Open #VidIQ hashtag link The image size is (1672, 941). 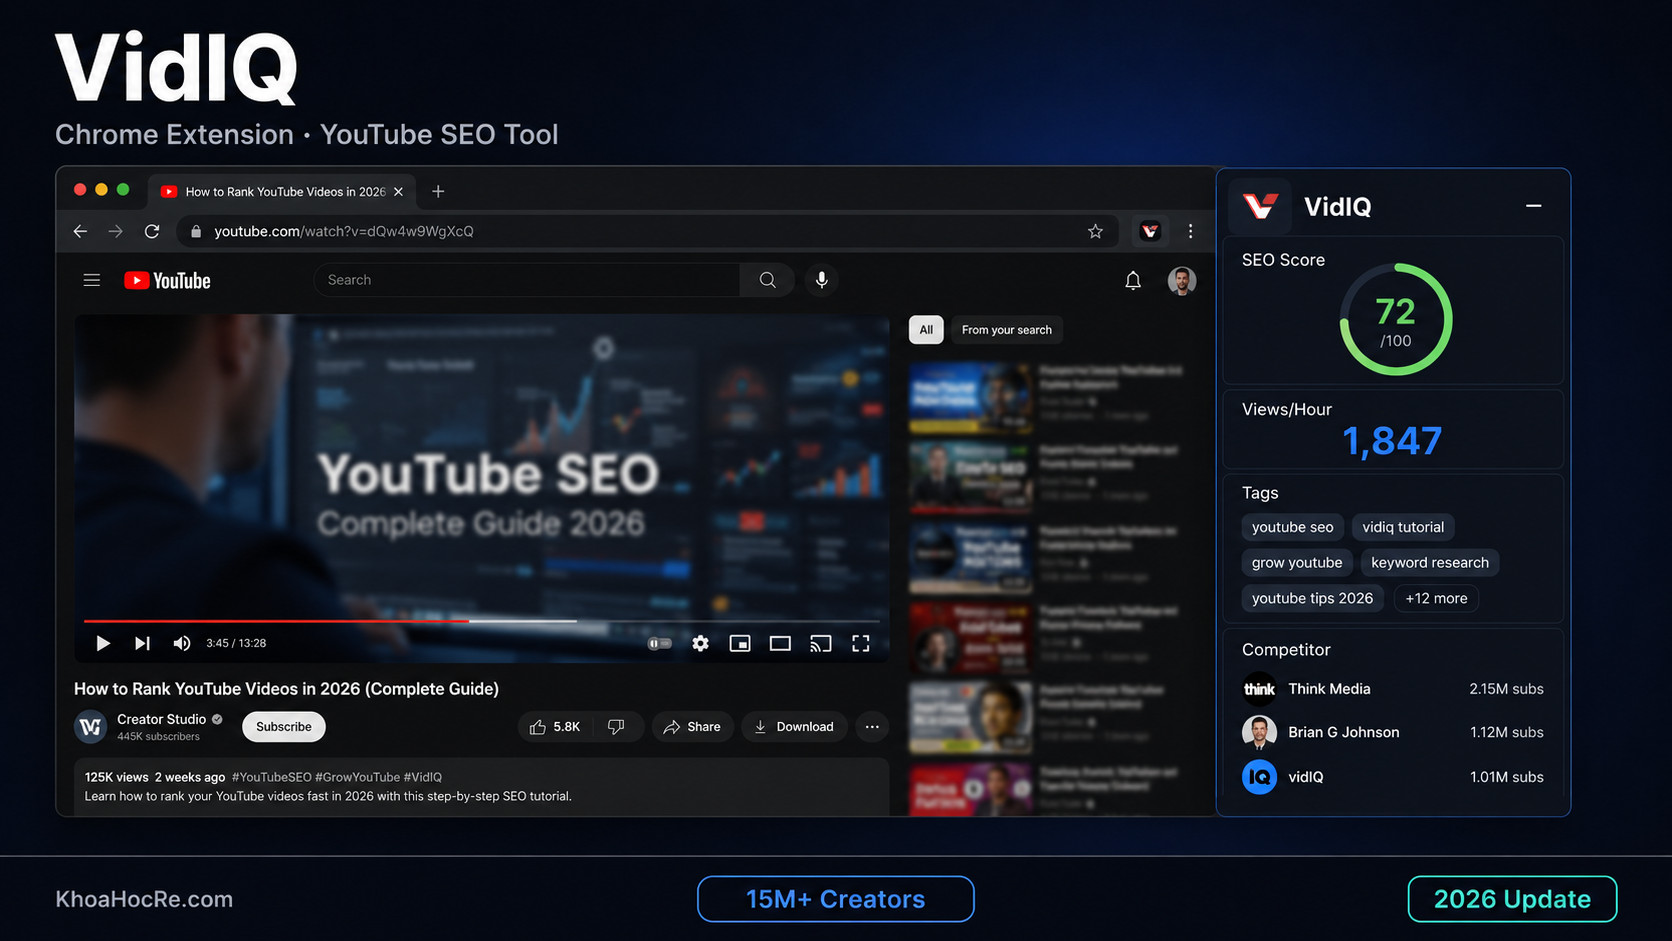point(423,777)
